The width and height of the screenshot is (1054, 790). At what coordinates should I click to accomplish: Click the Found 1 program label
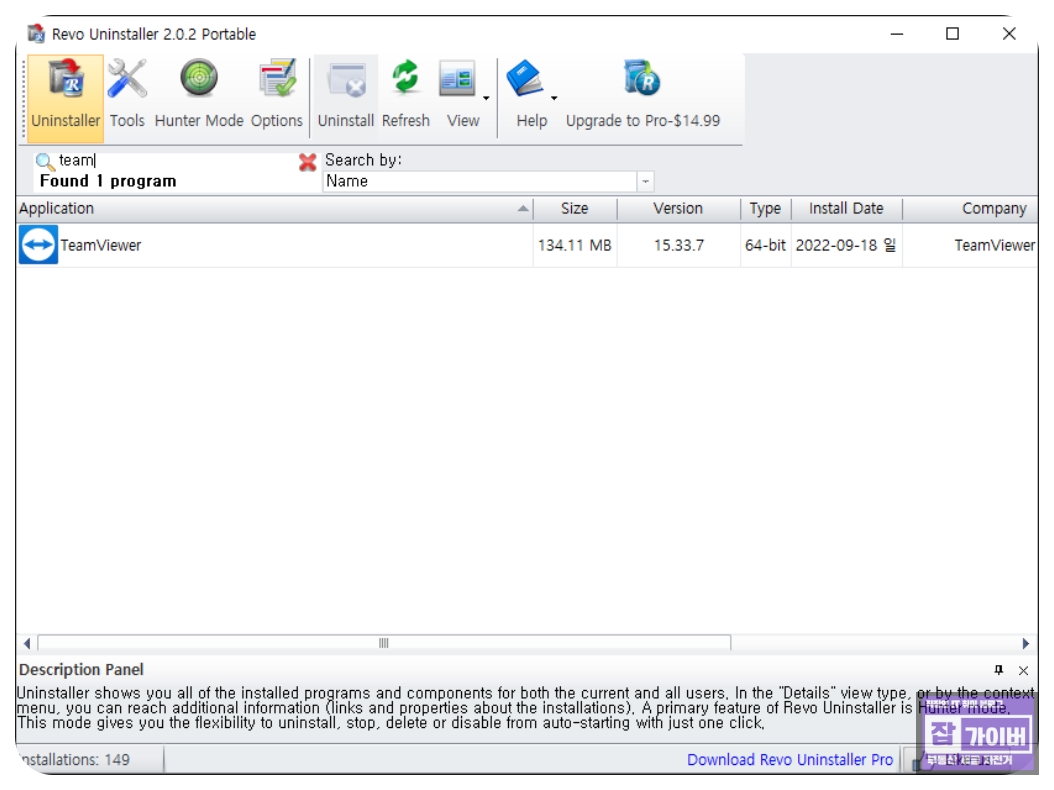point(108,181)
